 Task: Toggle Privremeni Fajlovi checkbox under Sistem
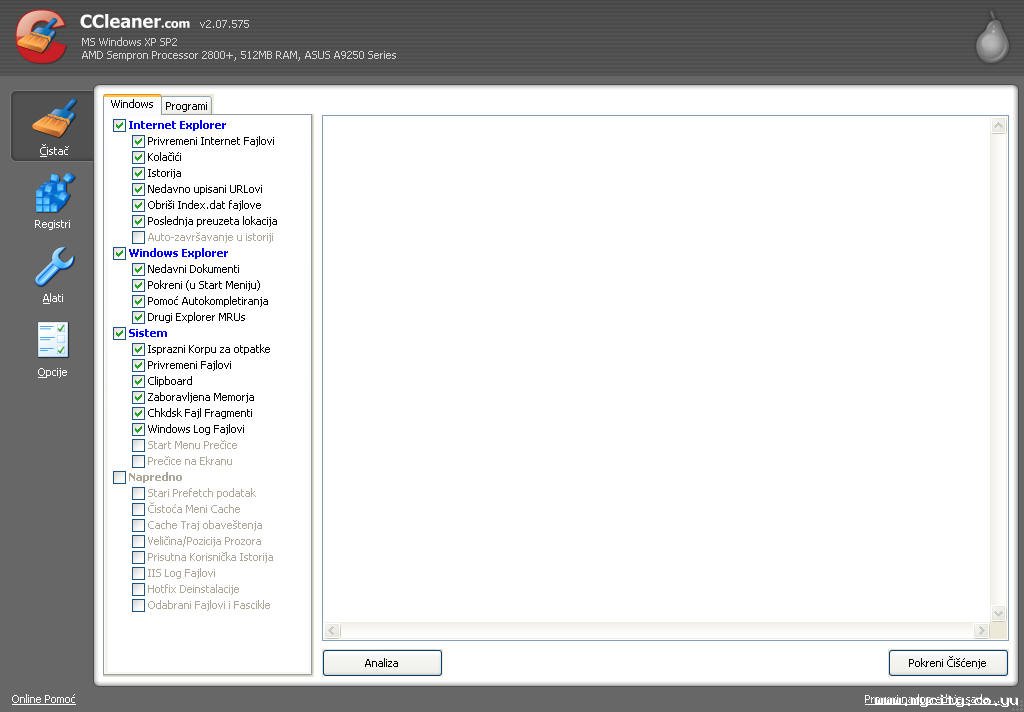pyautogui.click(x=138, y=365)
